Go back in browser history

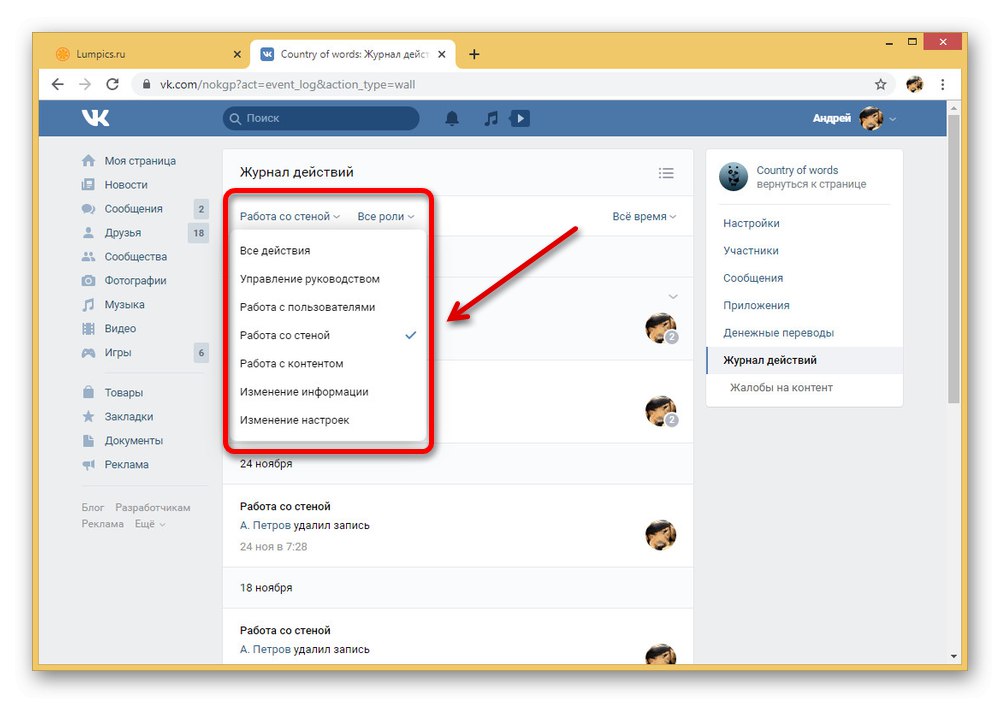57,84
